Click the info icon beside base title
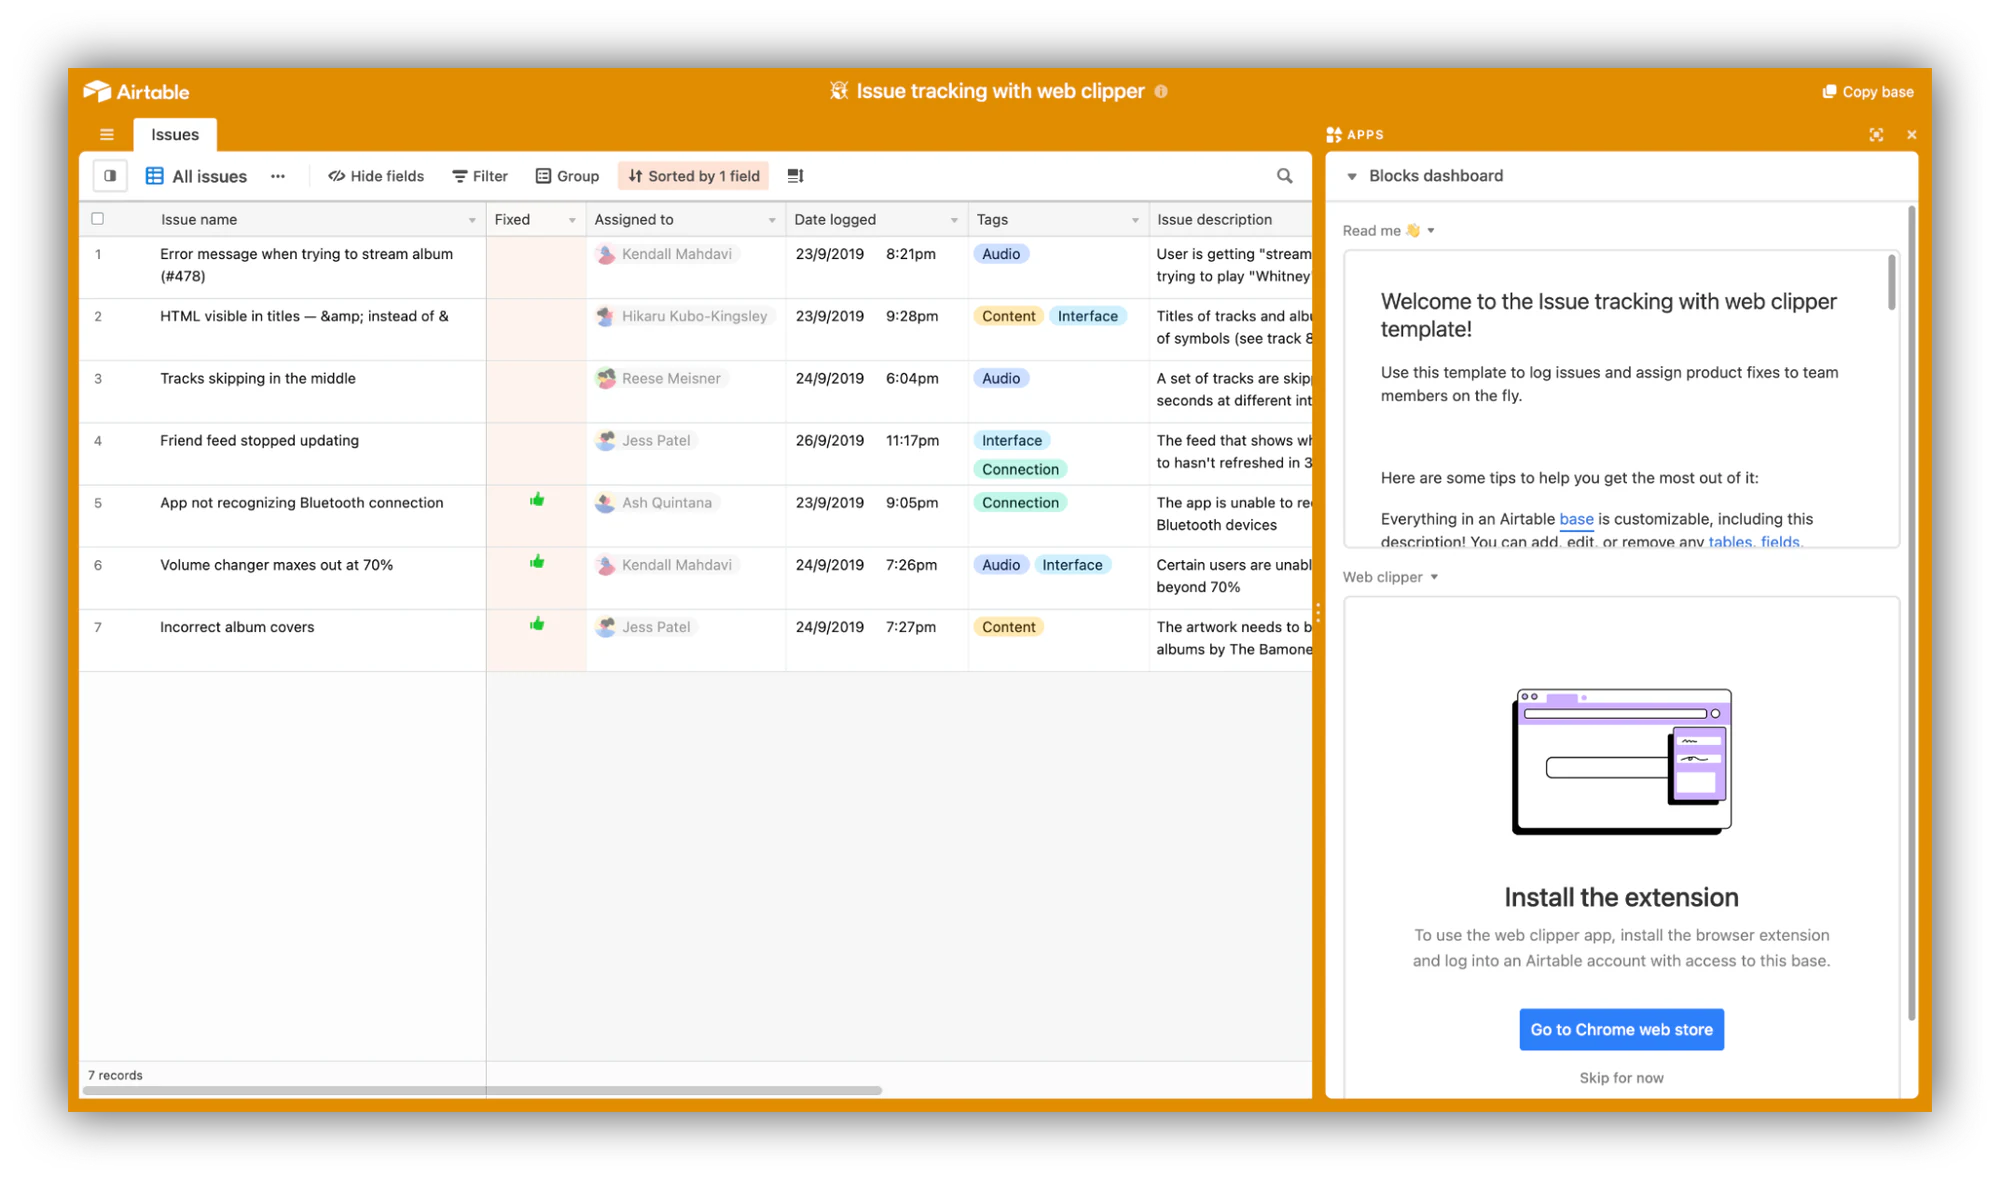Viewport: 2000px width, 1180px height. [x=1161, y=91]
